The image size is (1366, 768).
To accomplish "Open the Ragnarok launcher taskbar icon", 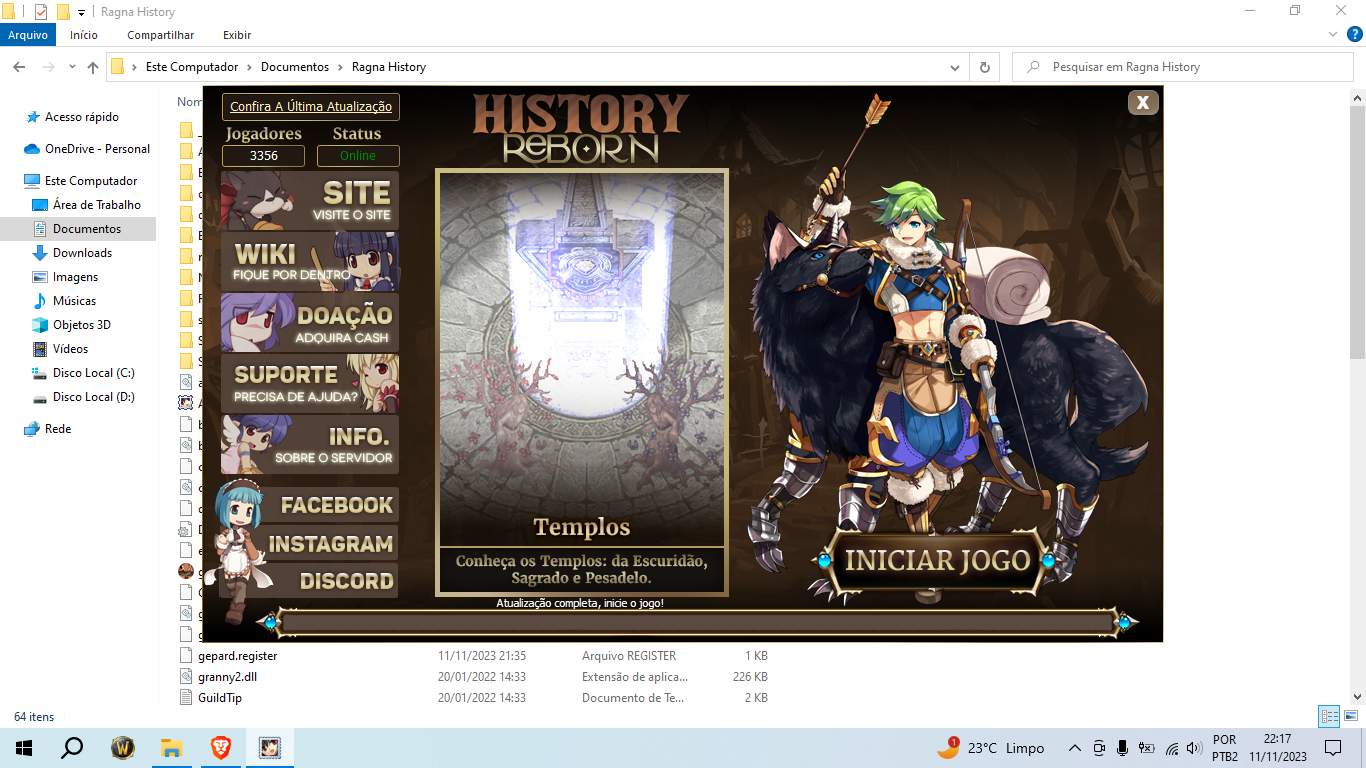I will coord(269,747).
